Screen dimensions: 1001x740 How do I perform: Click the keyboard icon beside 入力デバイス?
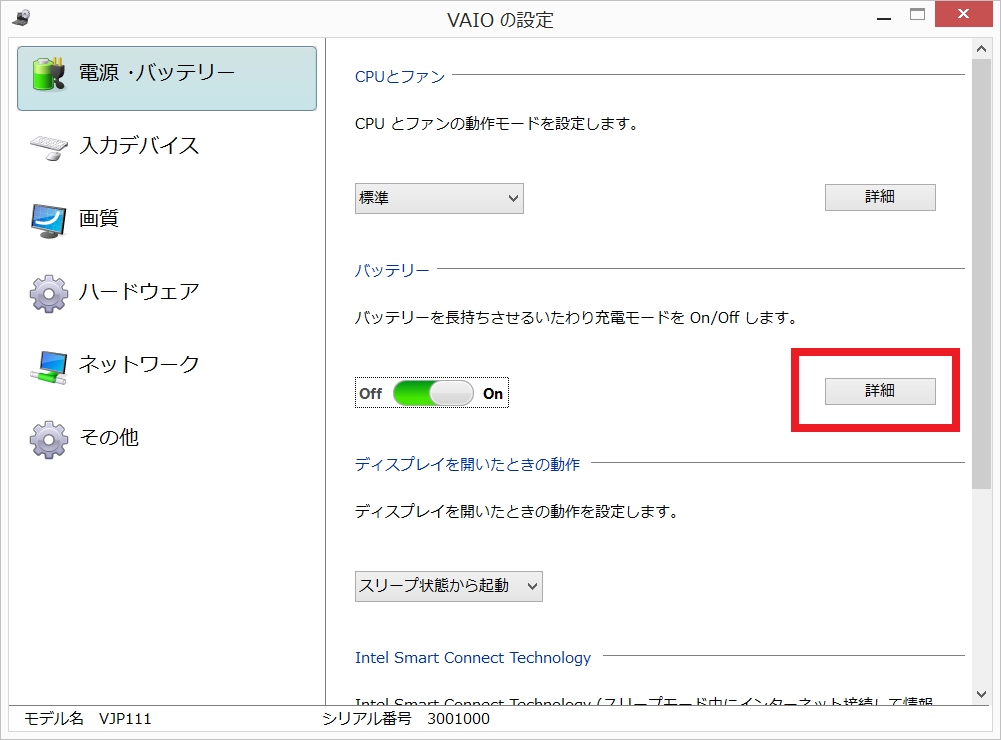pos(49,147)
